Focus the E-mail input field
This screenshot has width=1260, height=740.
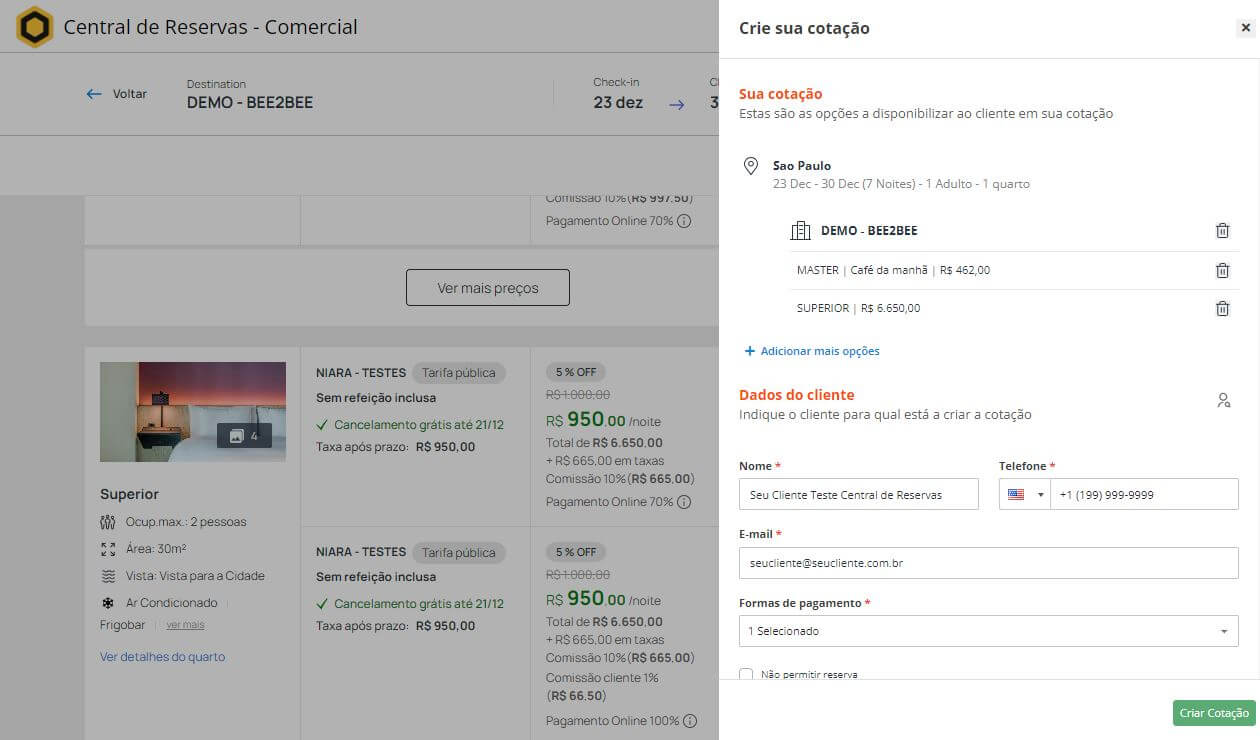(x=988, y=563)
